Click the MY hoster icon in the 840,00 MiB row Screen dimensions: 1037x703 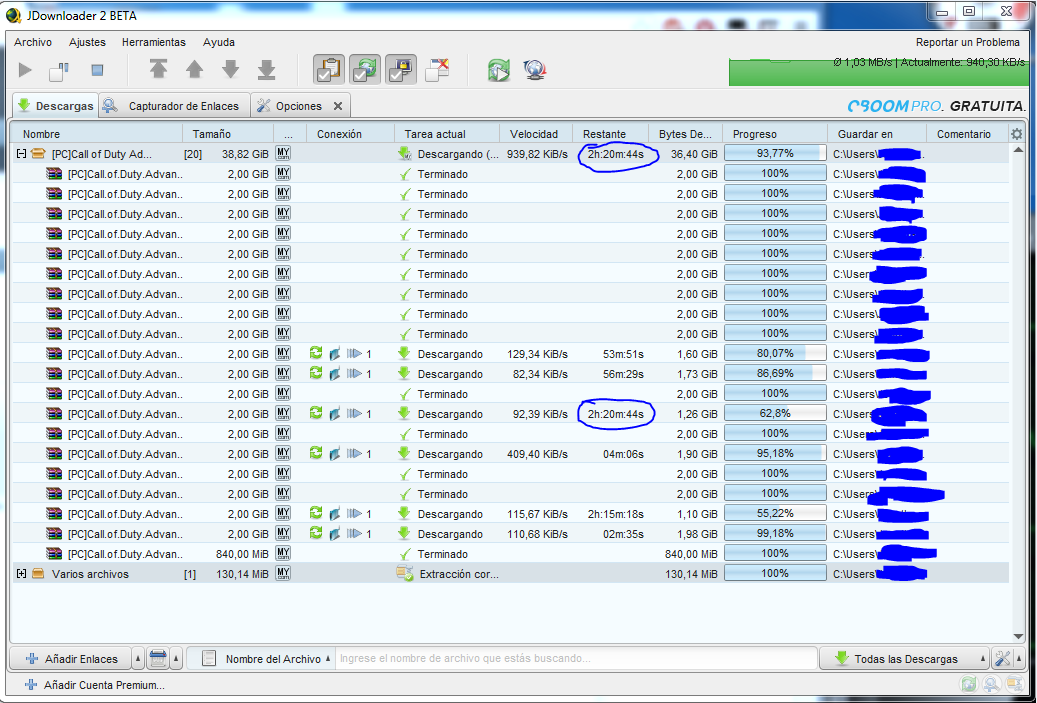(283, 554)
